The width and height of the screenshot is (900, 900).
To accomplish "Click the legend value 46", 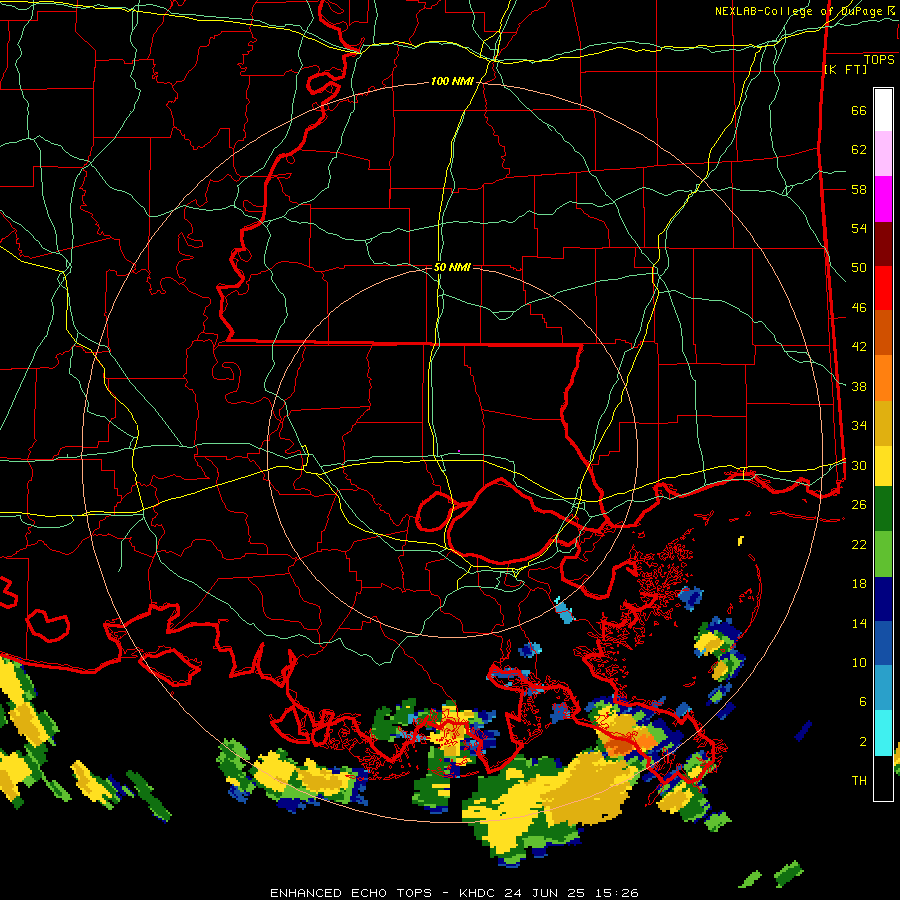I will click(859, 308).
